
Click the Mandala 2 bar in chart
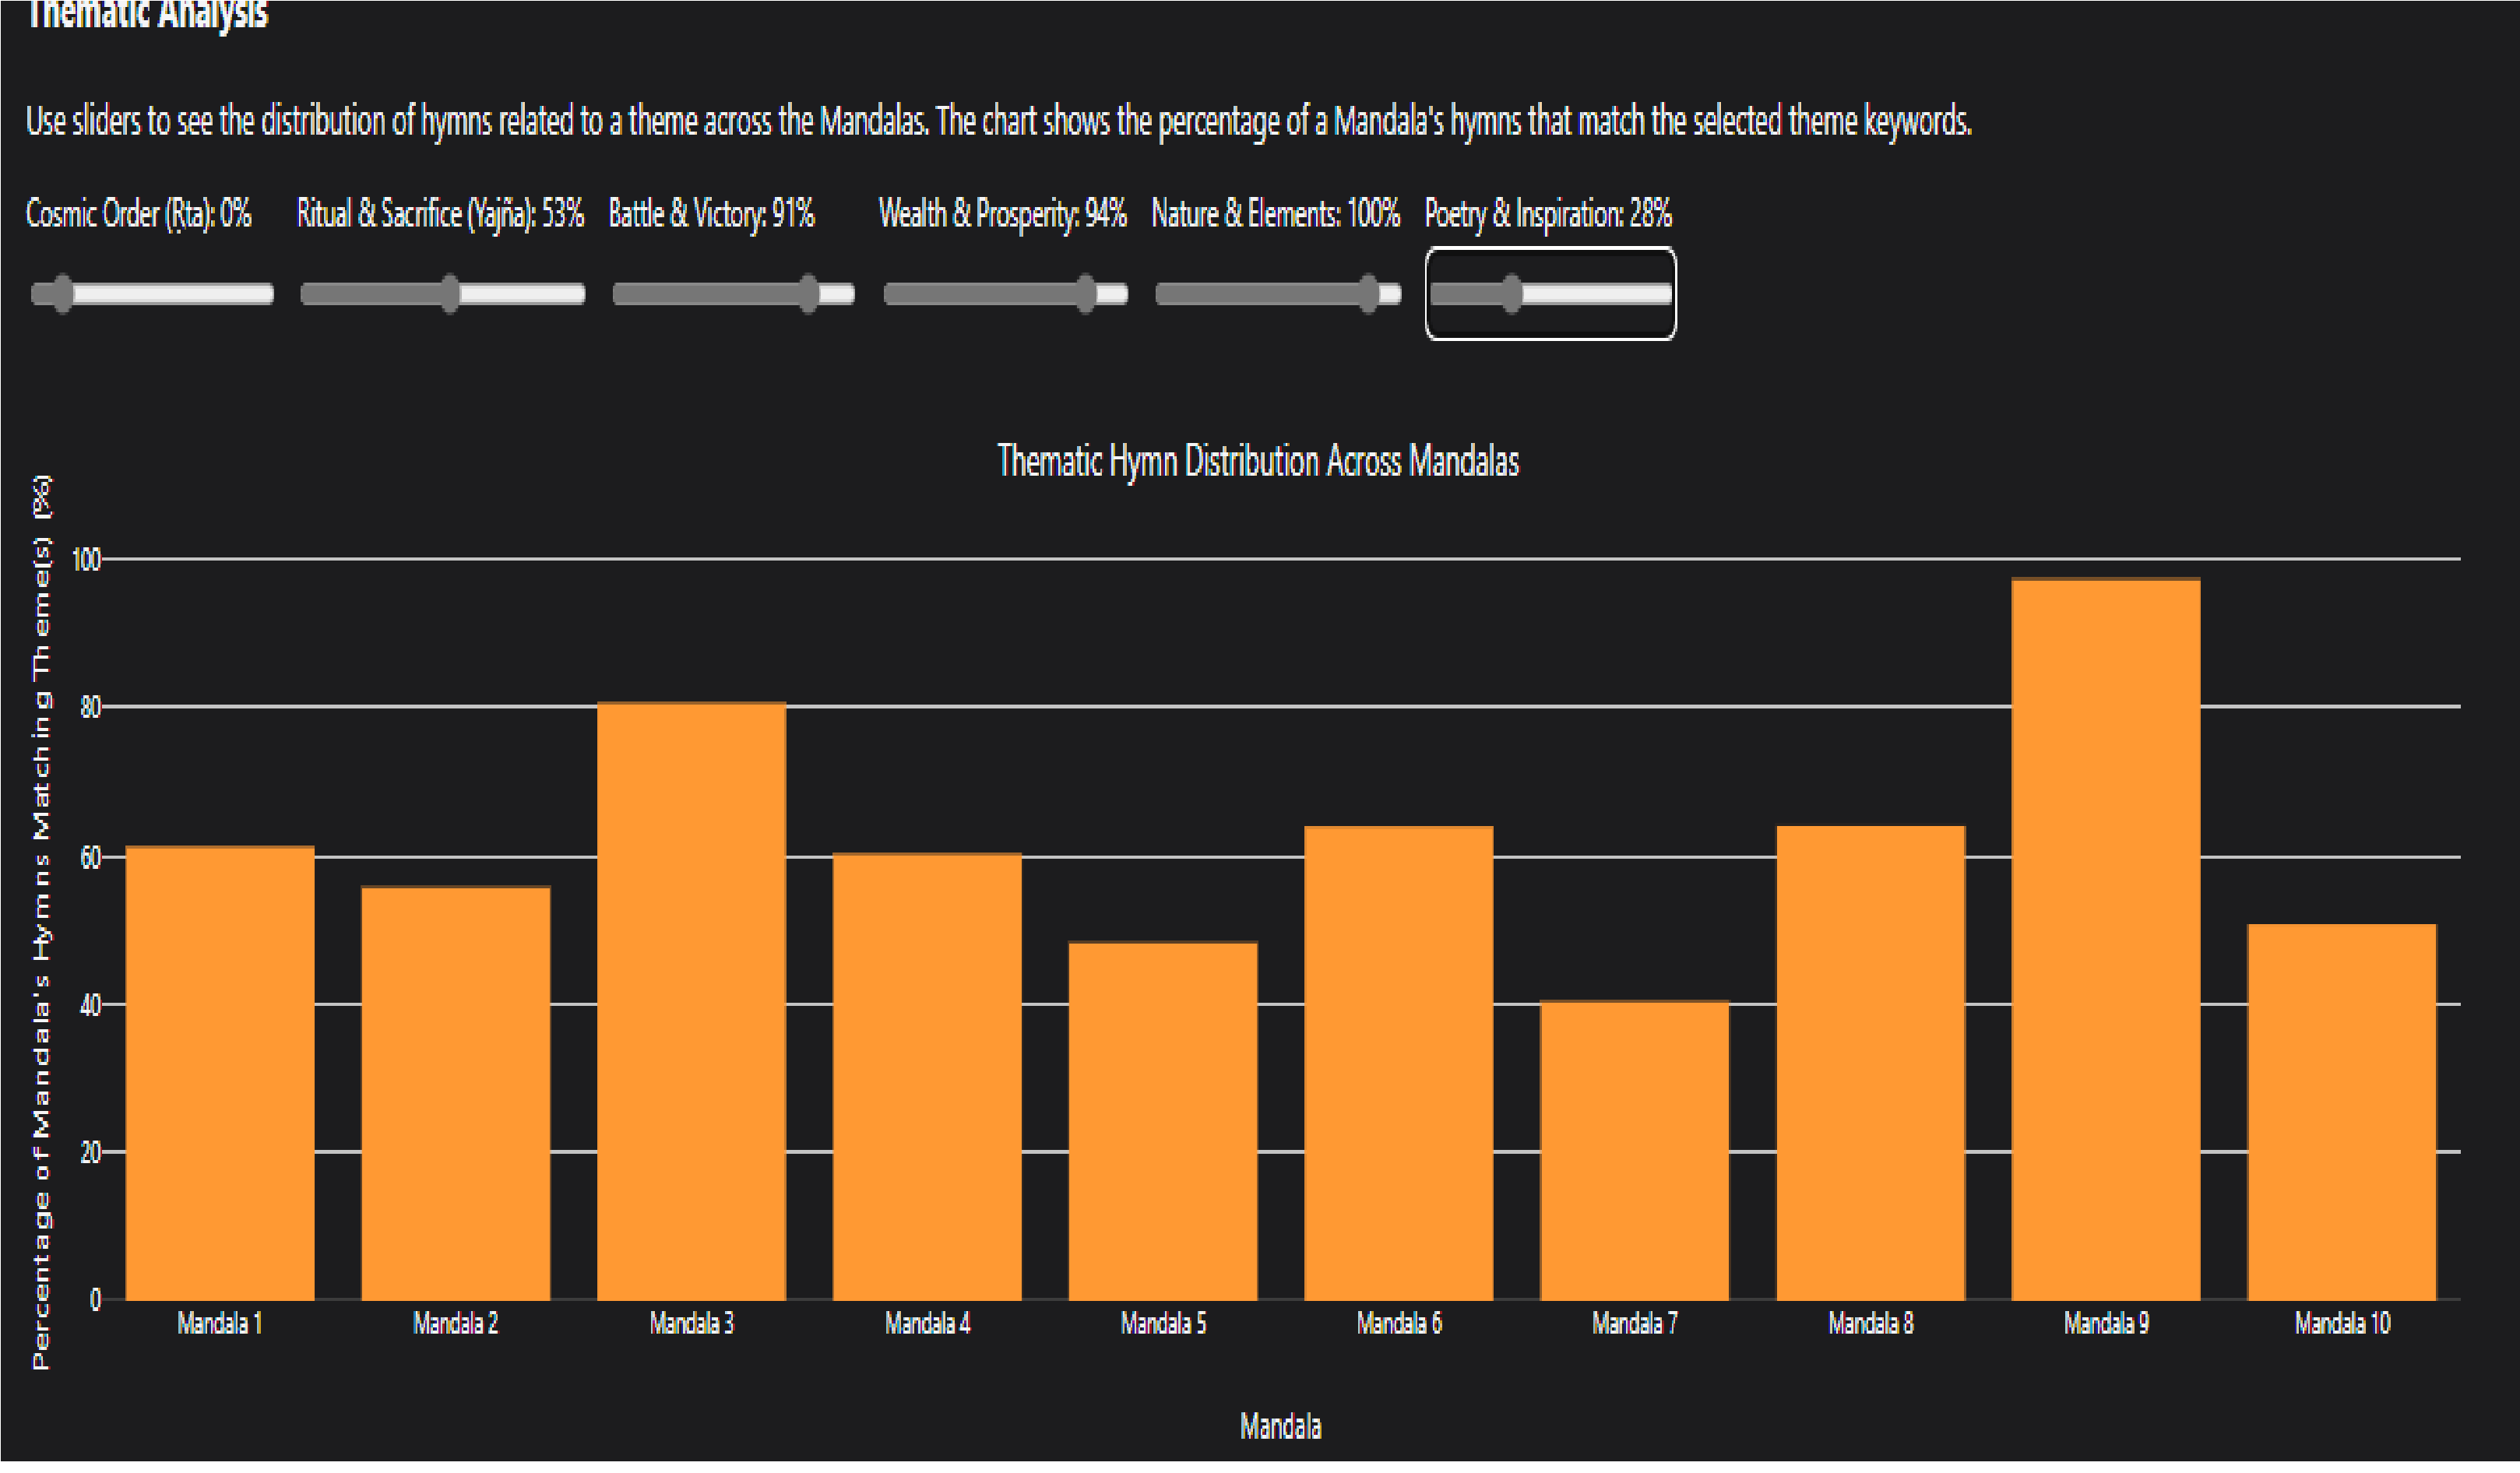click(456, 1095)
